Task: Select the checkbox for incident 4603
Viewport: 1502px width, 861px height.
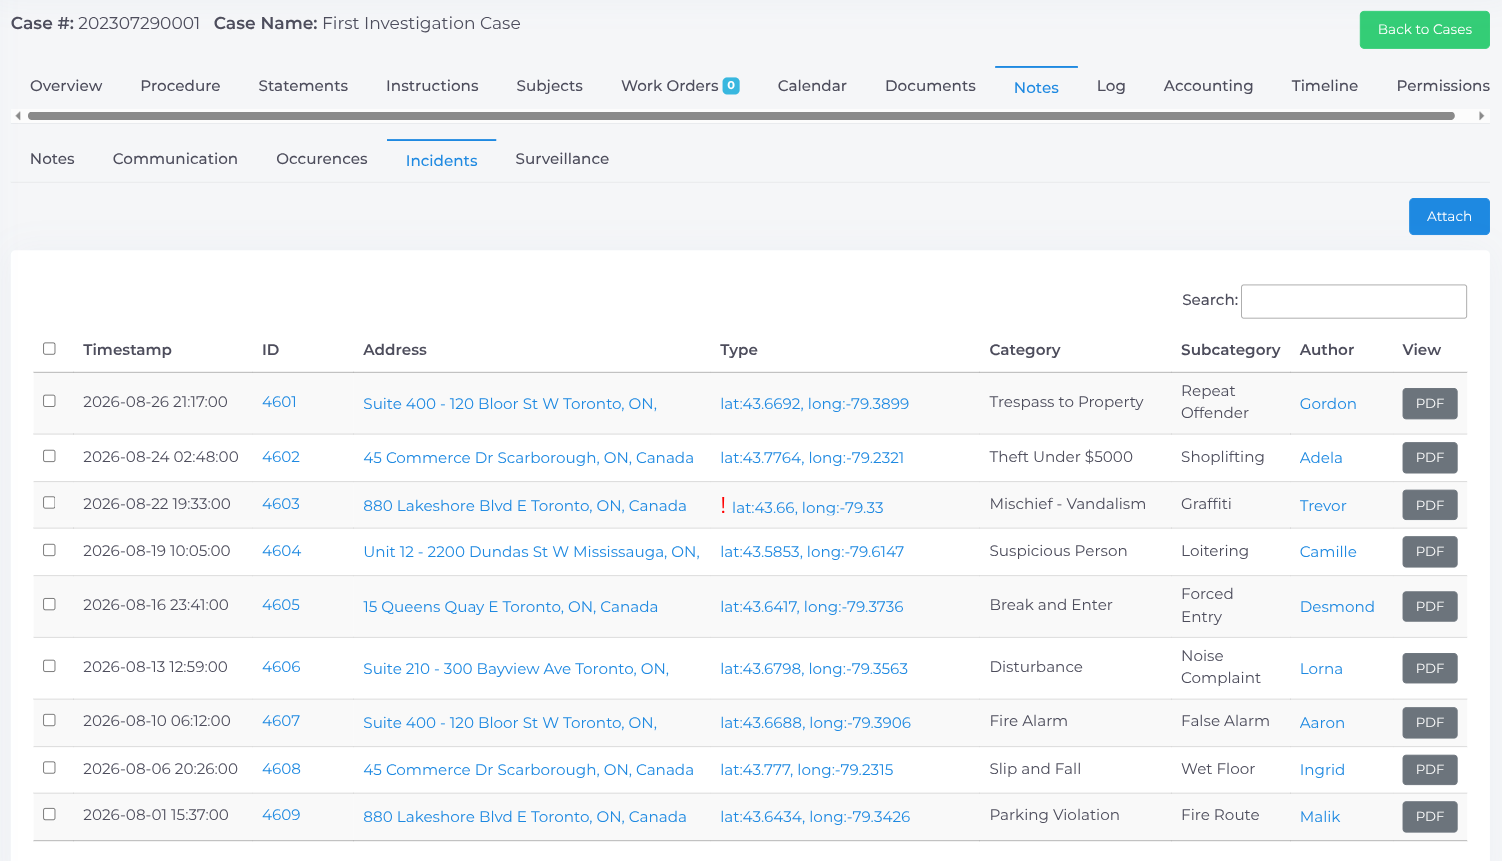Action: [49, 503]
